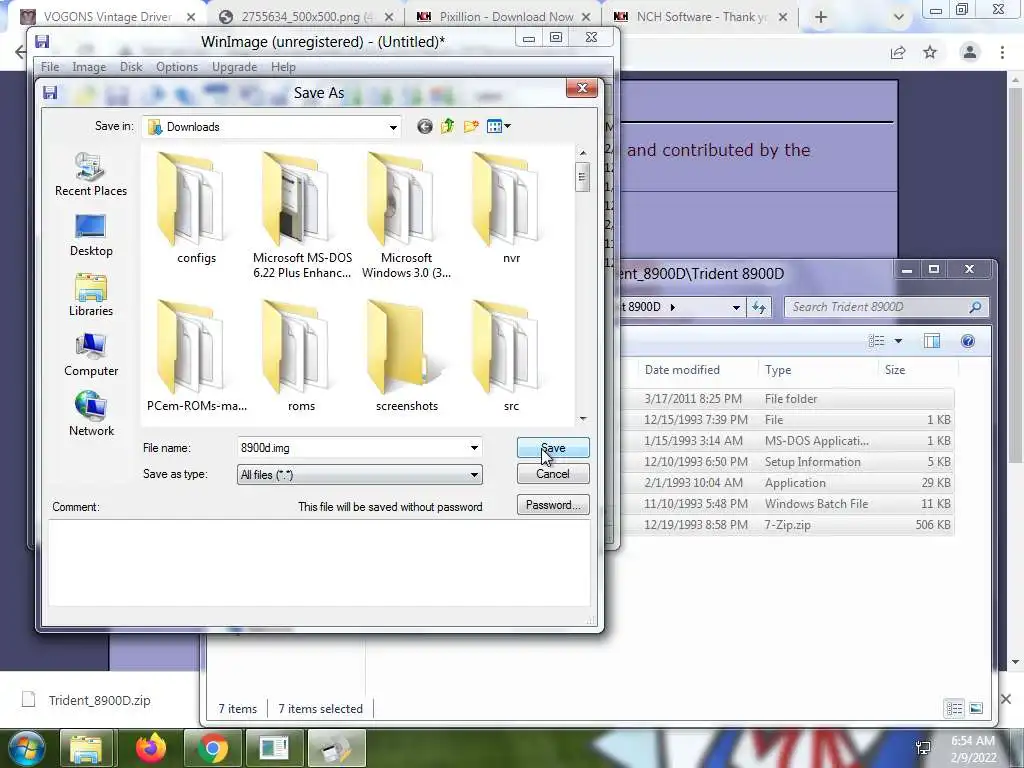The height and width of the screenshot is (768, 1024).
Task: Select the screenshots folder
Action: coord(406,356)
